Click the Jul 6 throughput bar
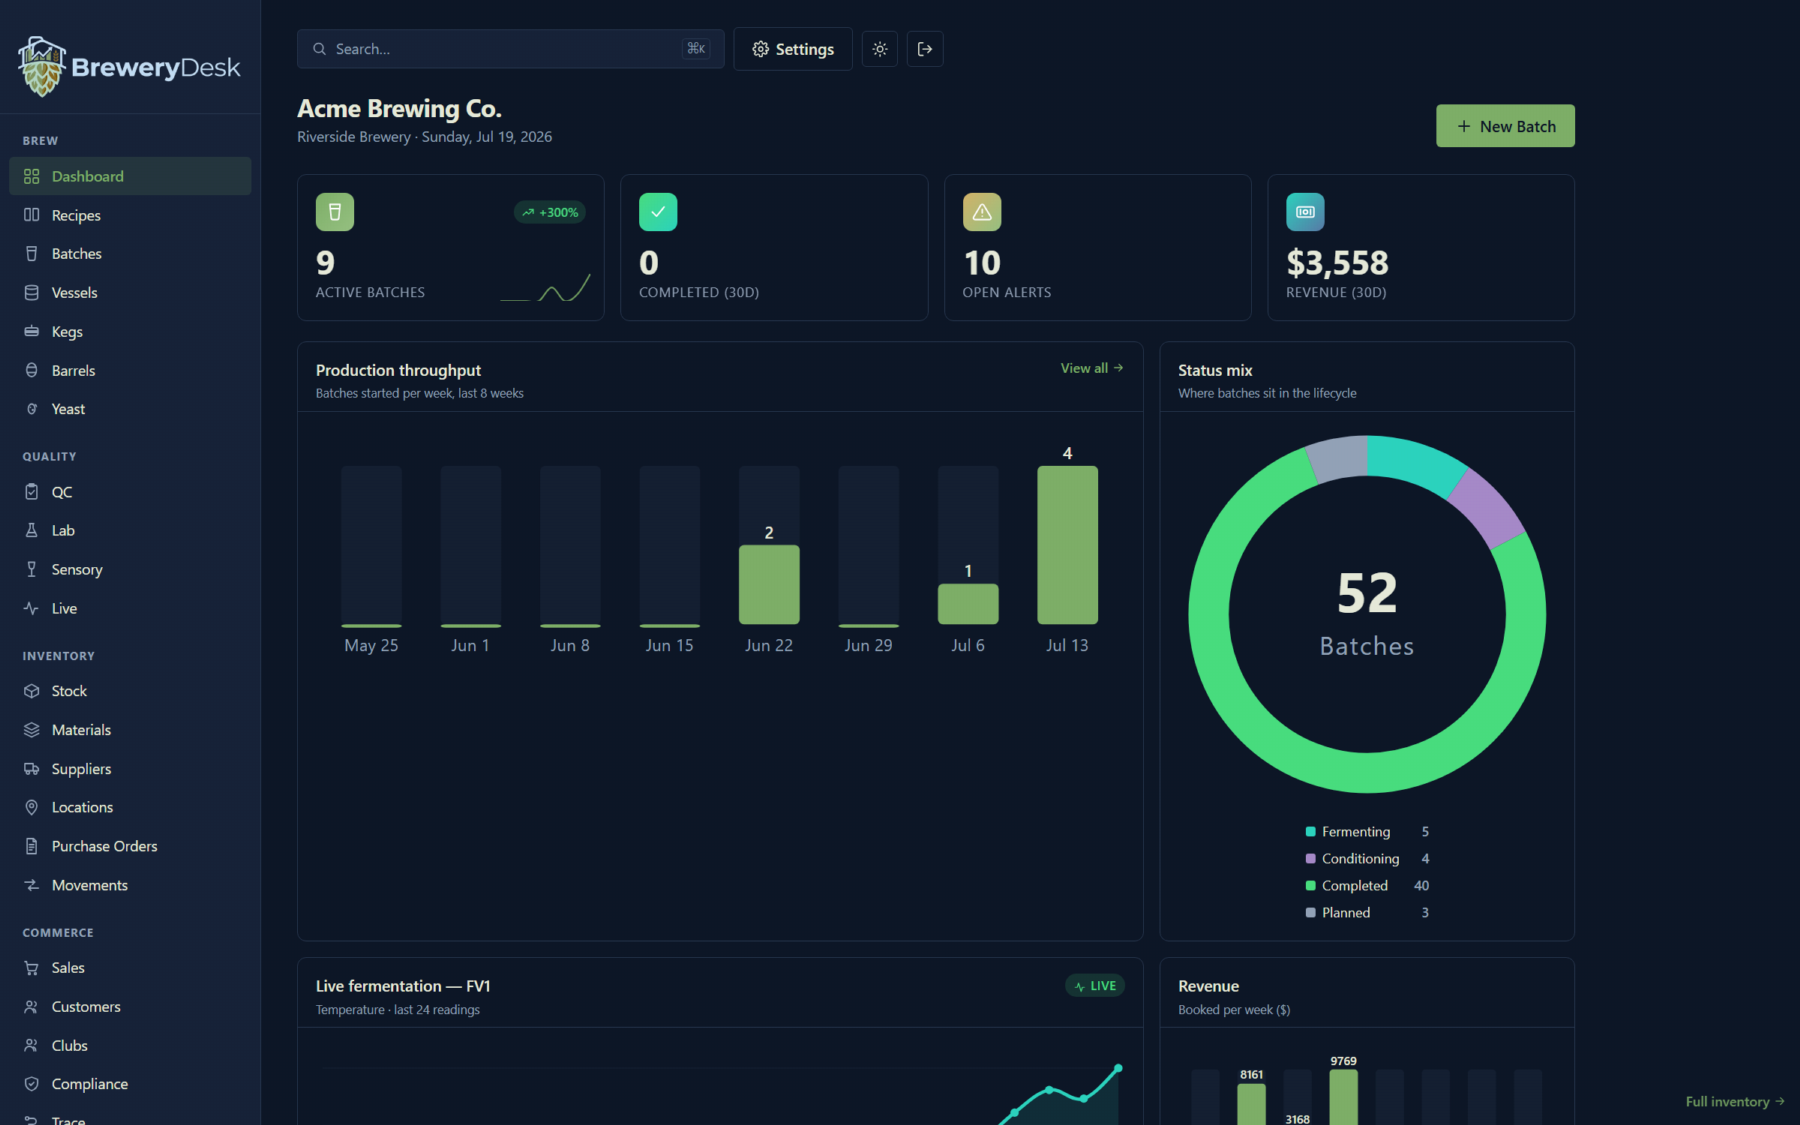Screen dimensions: 1800x1125 [968, 604]
